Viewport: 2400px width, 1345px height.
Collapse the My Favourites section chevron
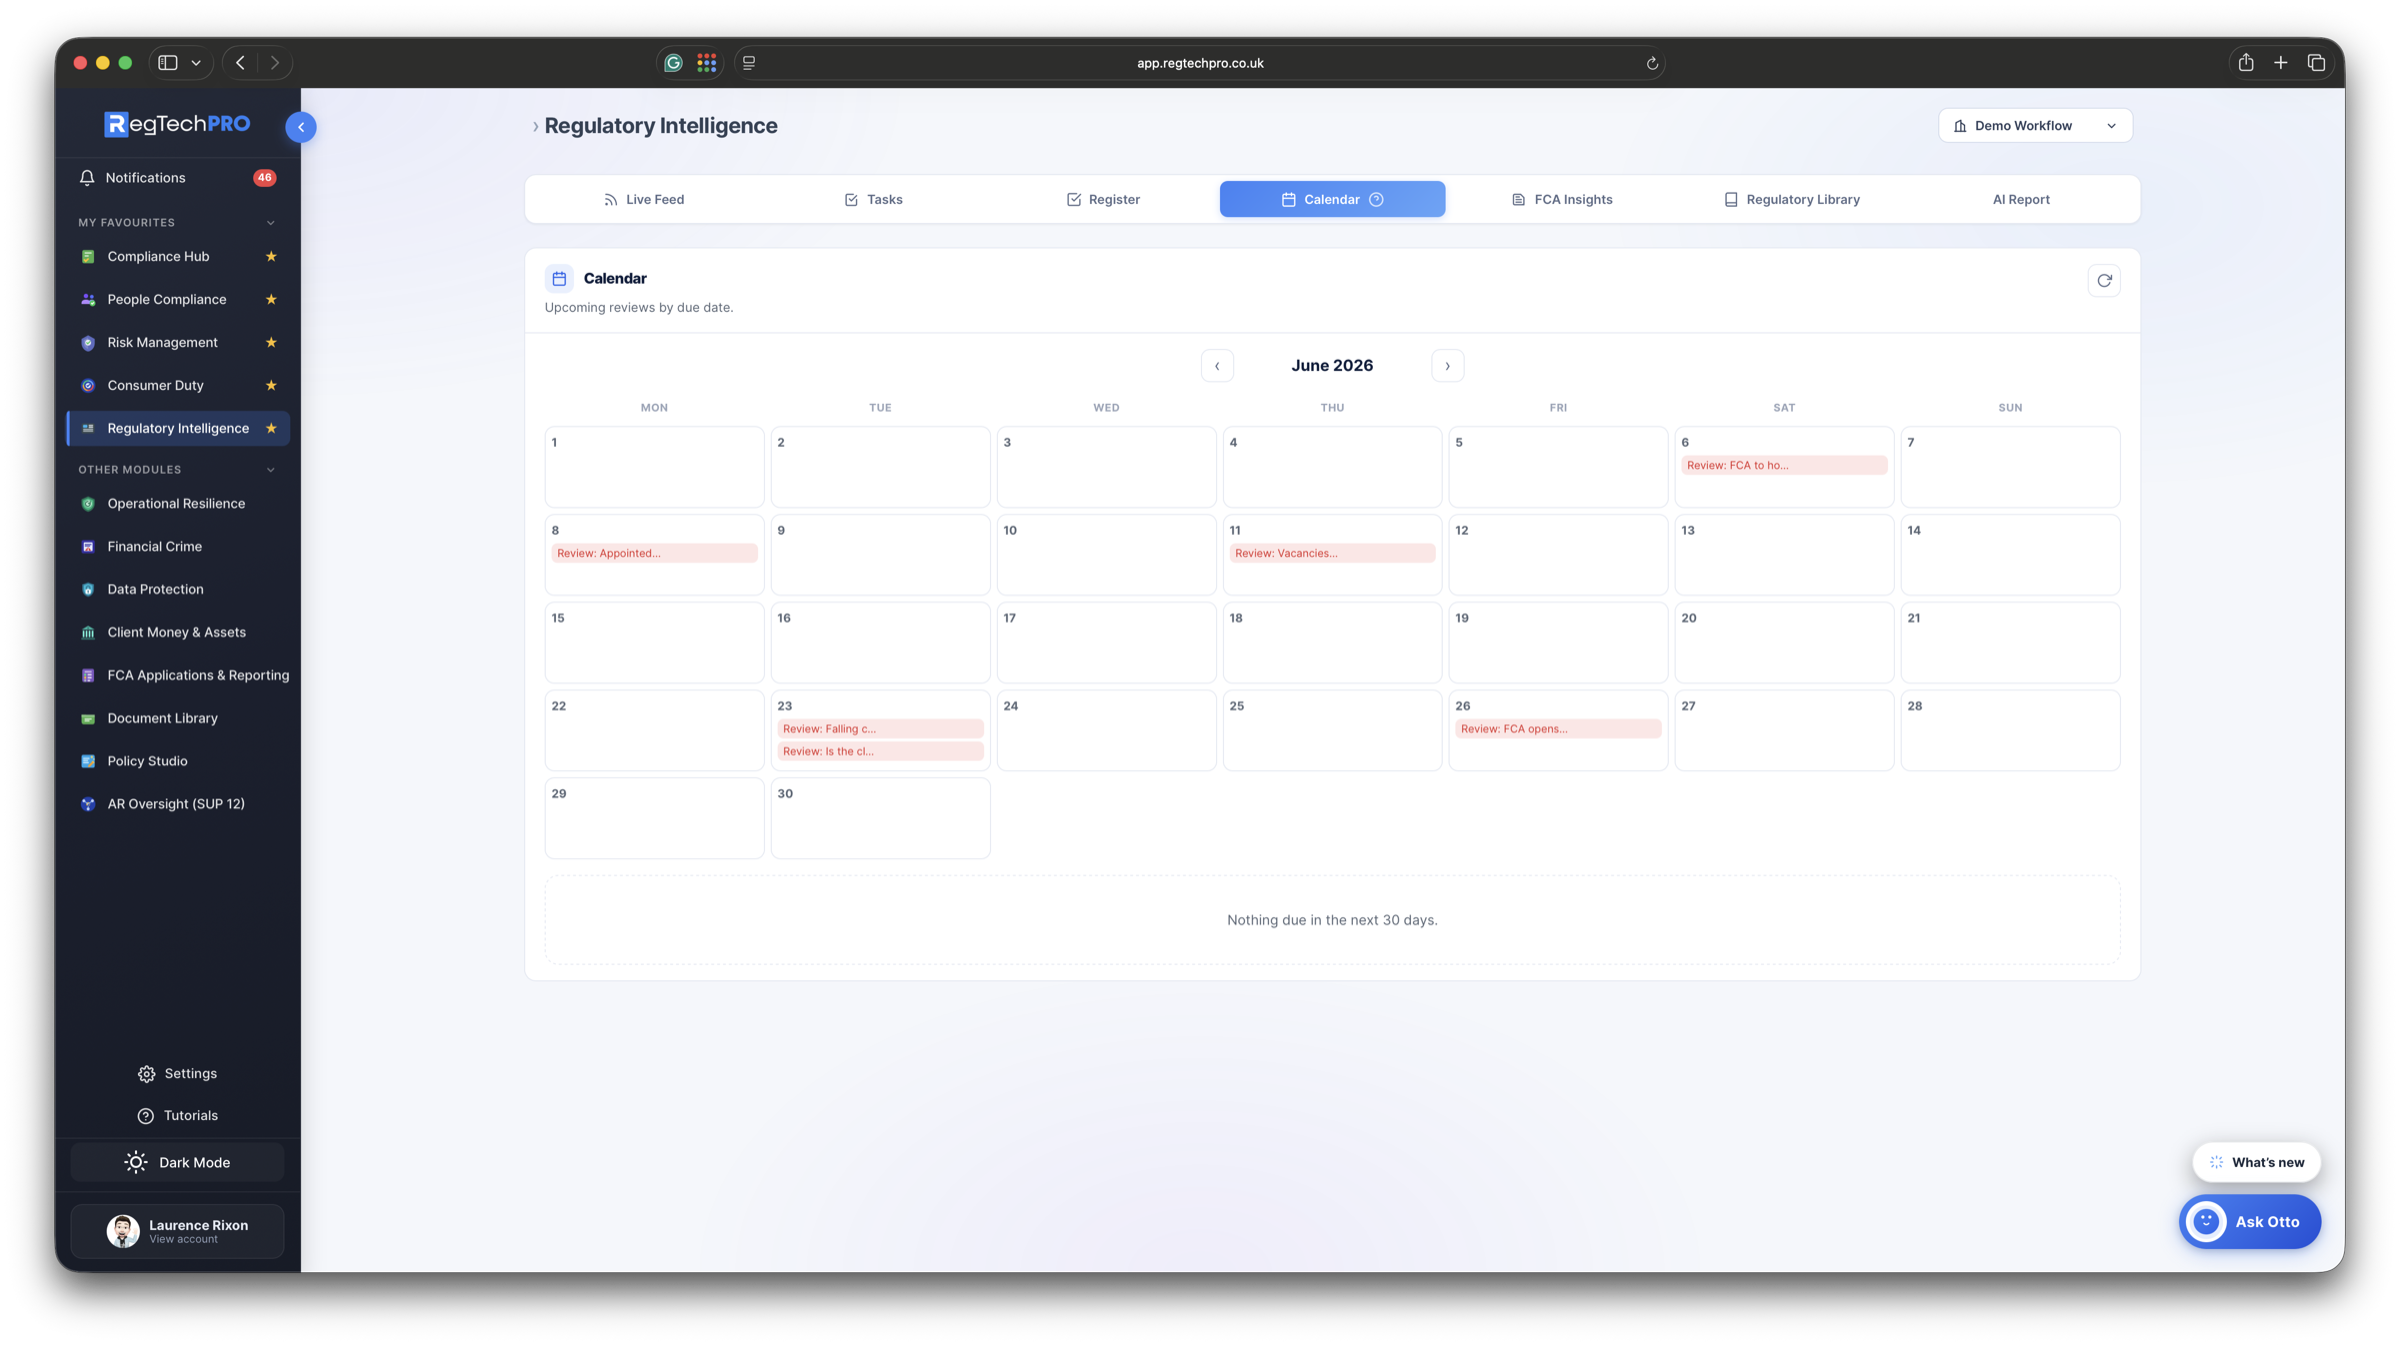point(270,223)
